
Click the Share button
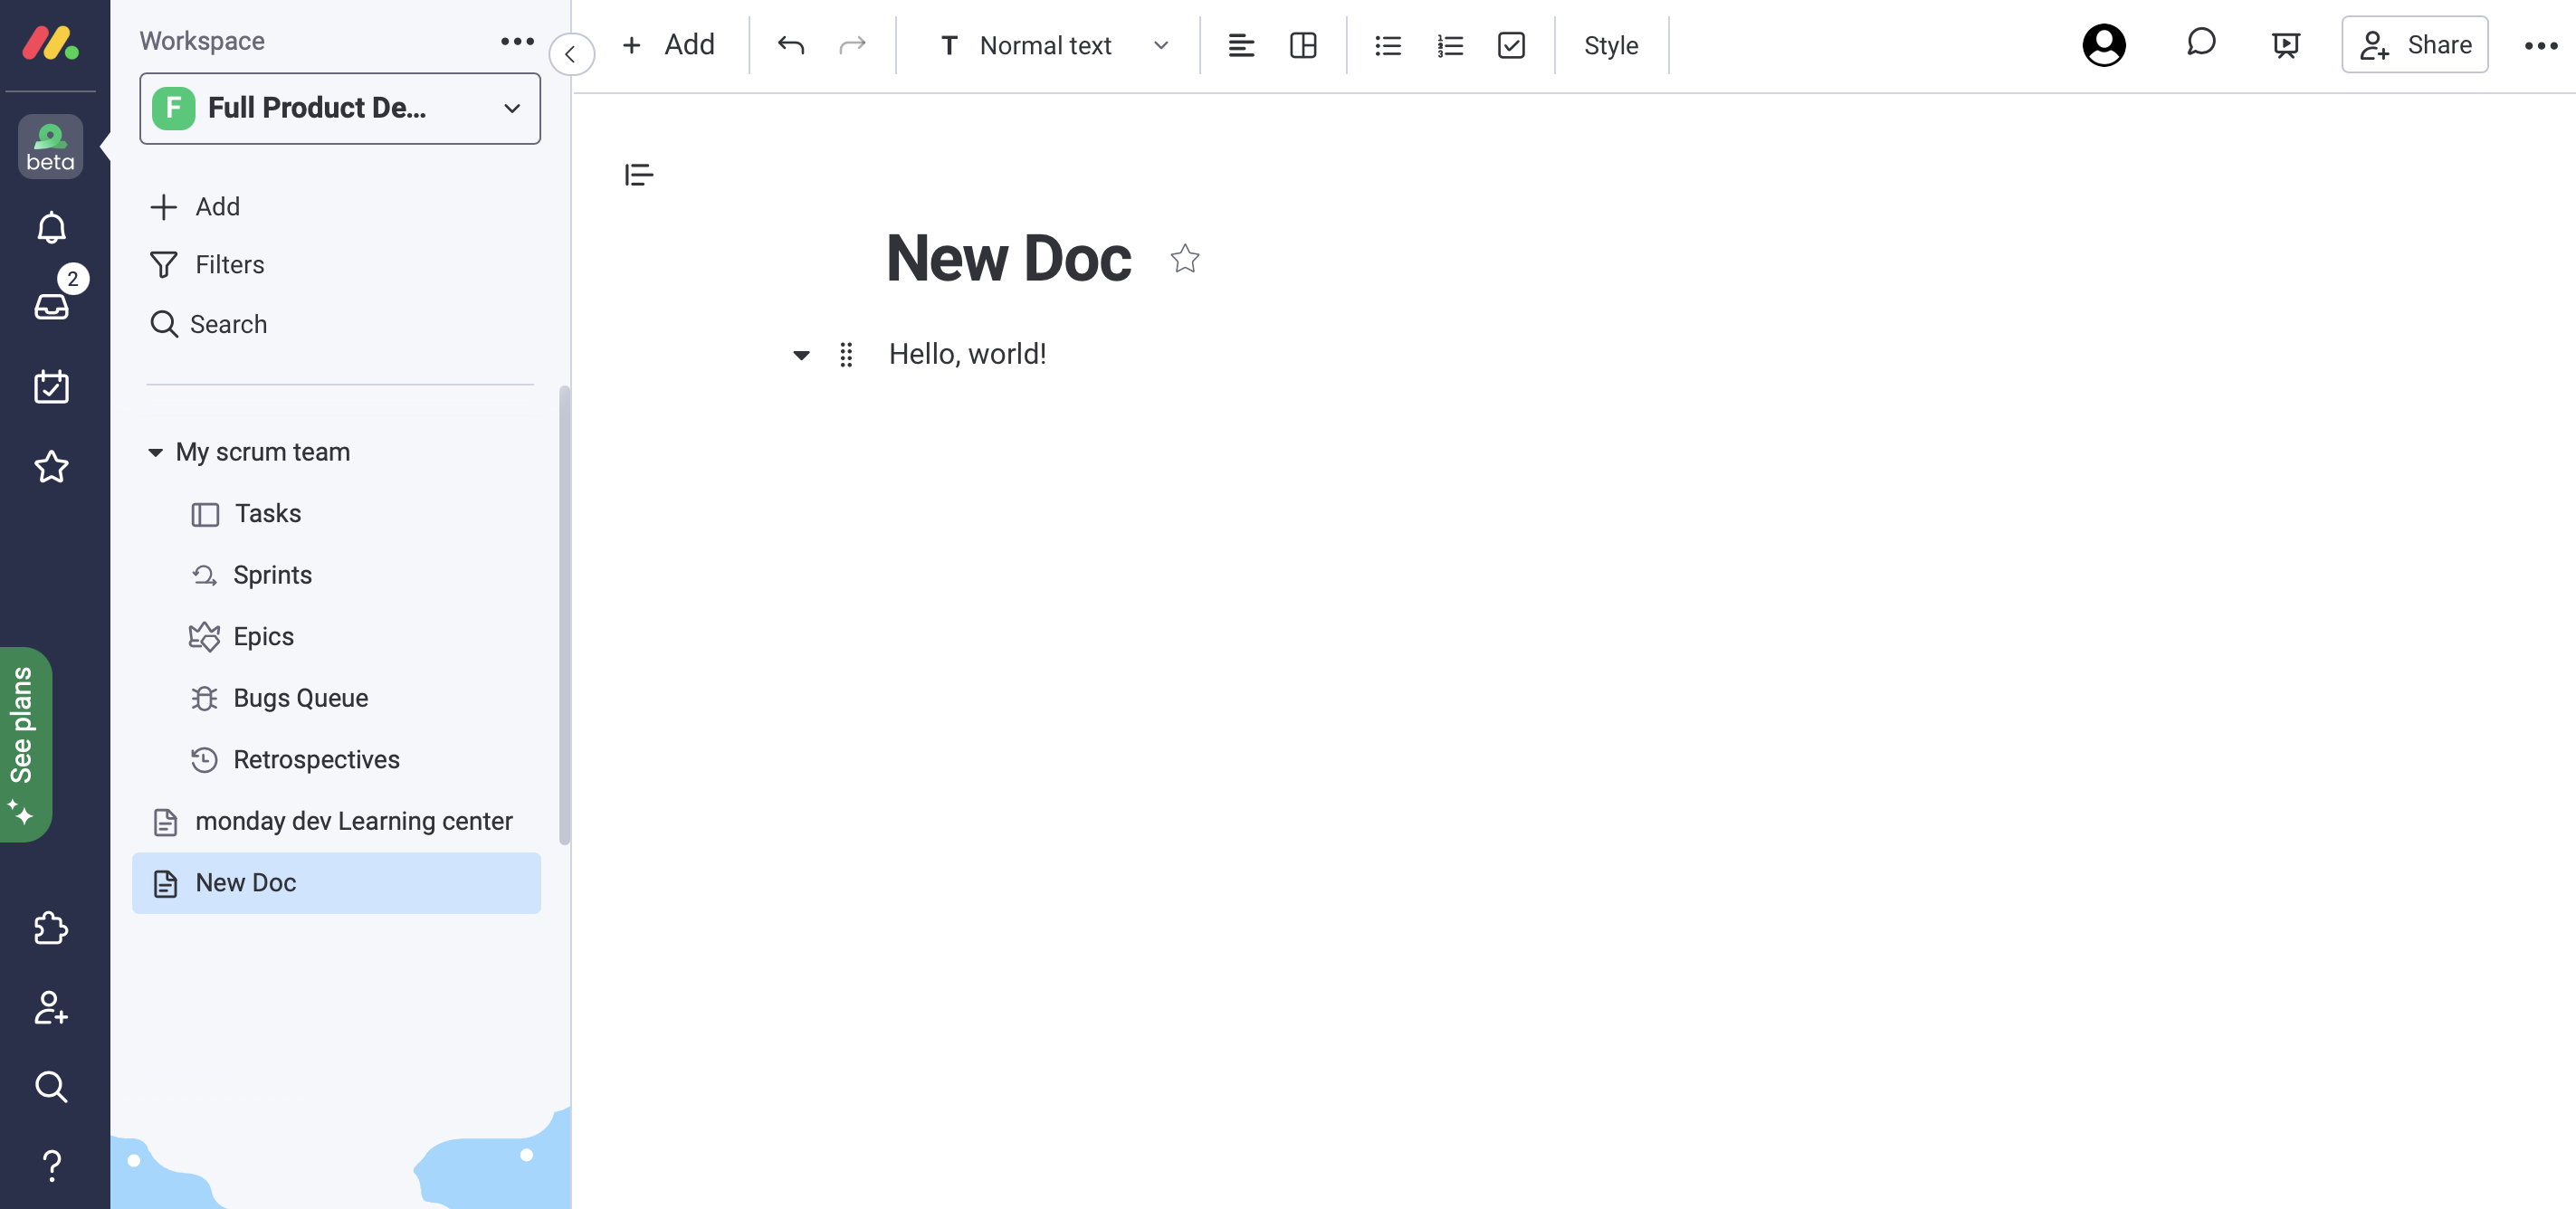[x=2415, y=43]
